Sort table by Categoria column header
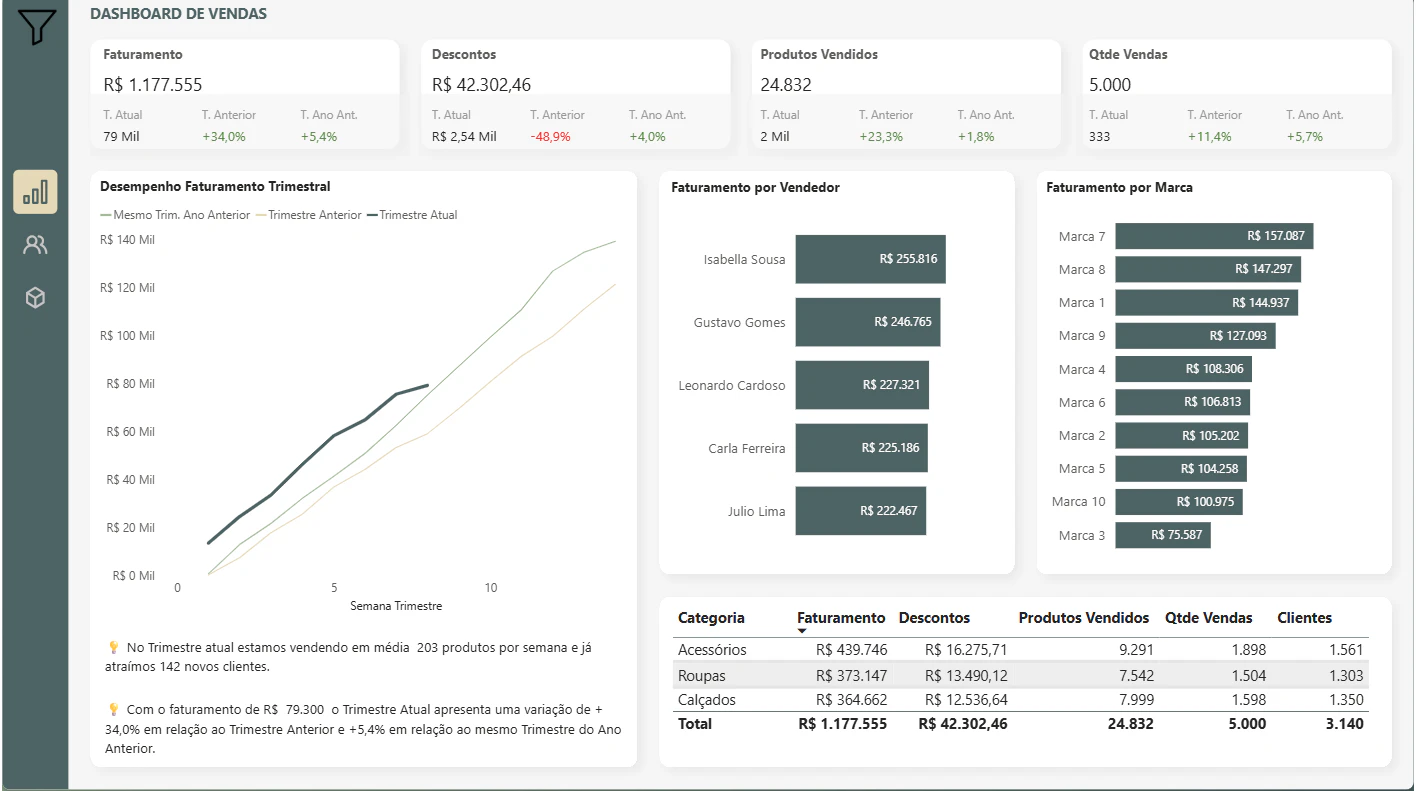 [711, 618]
